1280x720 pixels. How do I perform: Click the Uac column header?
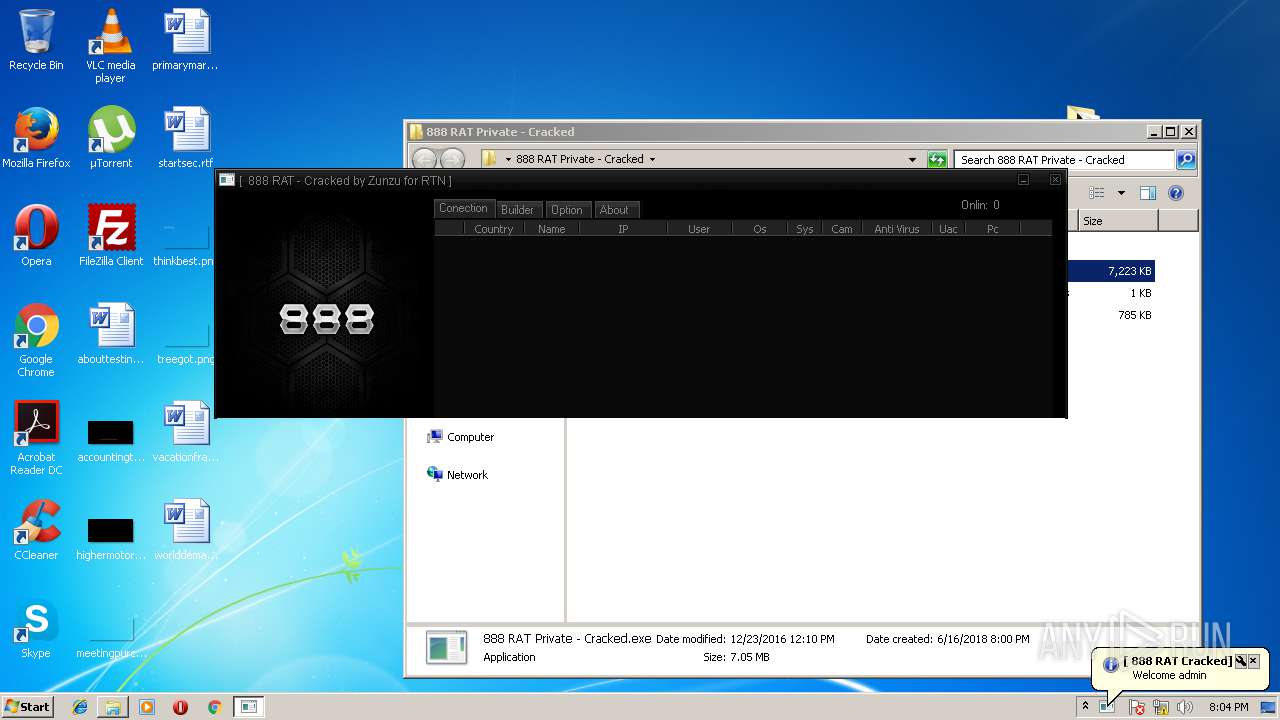point(948,229)
